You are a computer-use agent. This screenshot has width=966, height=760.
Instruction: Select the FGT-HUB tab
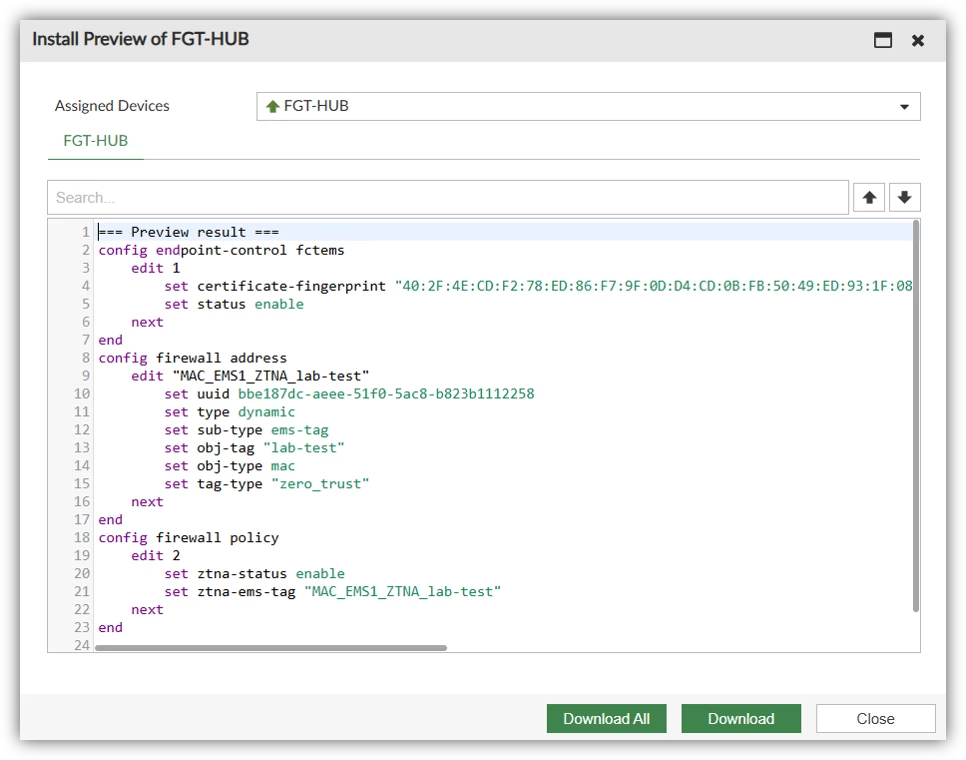tap(95, 141)
